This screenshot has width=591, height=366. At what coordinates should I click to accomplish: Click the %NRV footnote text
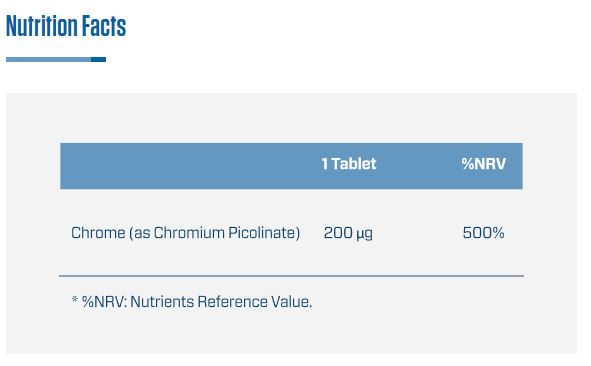[x=192, y=302]
